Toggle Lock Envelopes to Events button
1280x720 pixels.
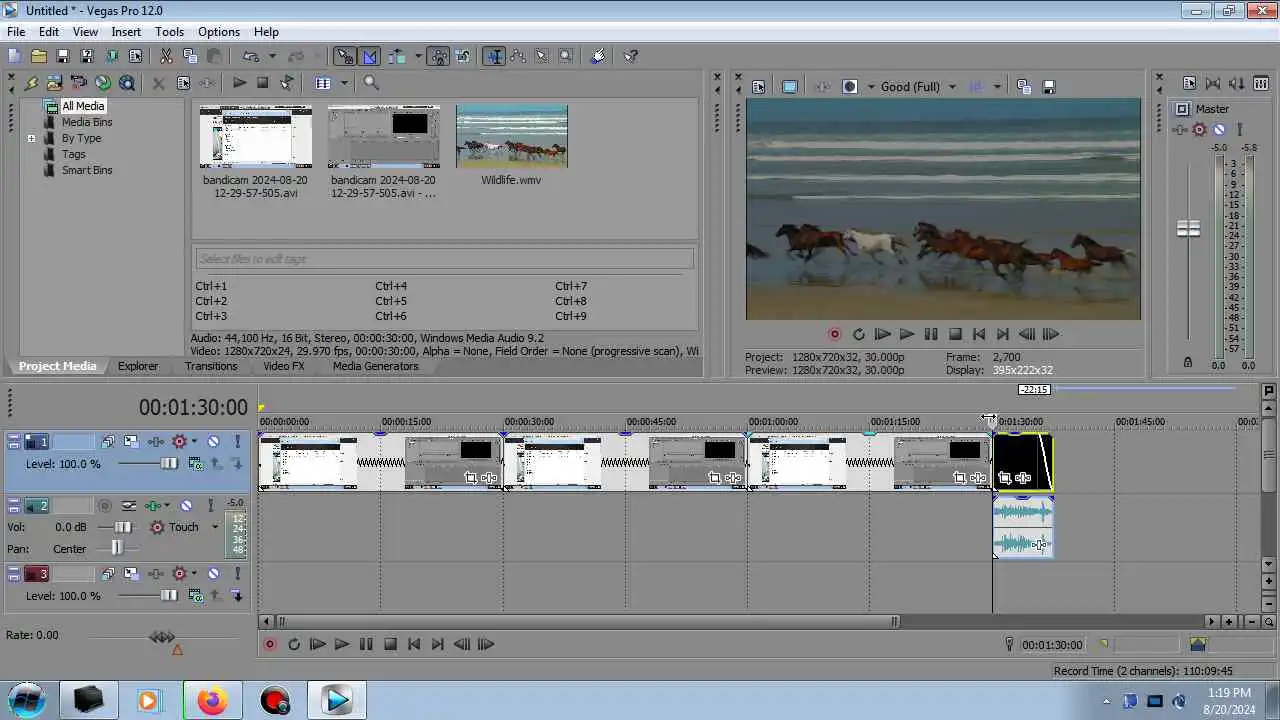[x=438, y=56]
